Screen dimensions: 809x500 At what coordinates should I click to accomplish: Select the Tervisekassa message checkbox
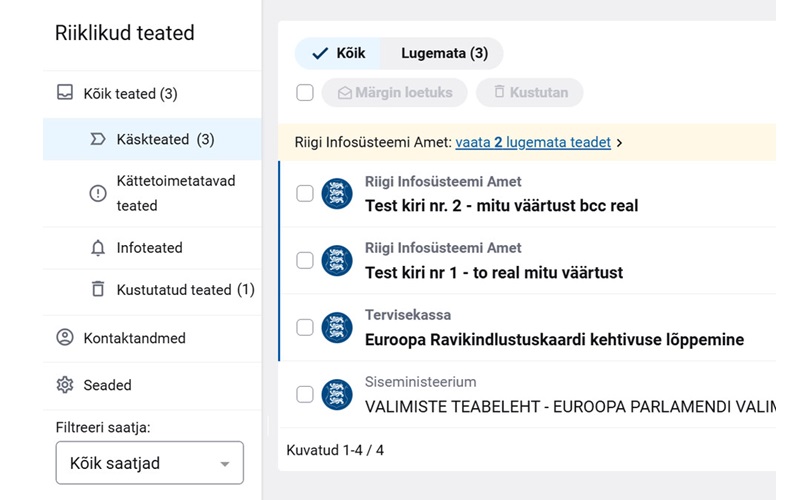coord(305,327)
